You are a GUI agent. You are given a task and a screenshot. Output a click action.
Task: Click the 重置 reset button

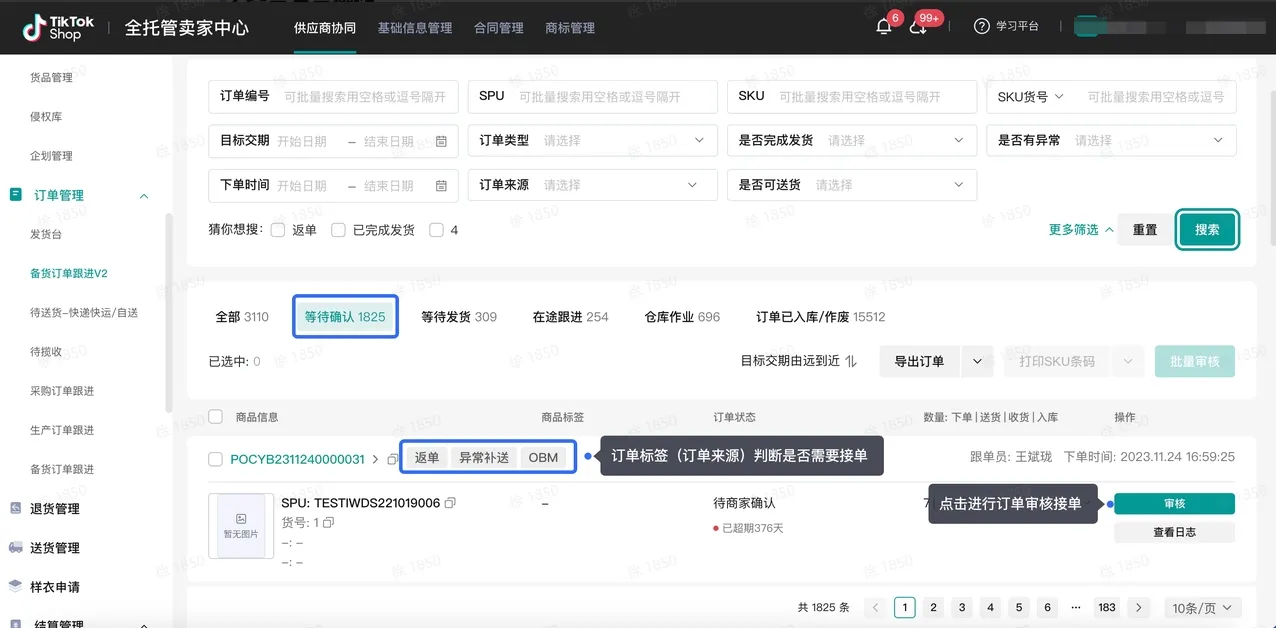pos(1145,230)
